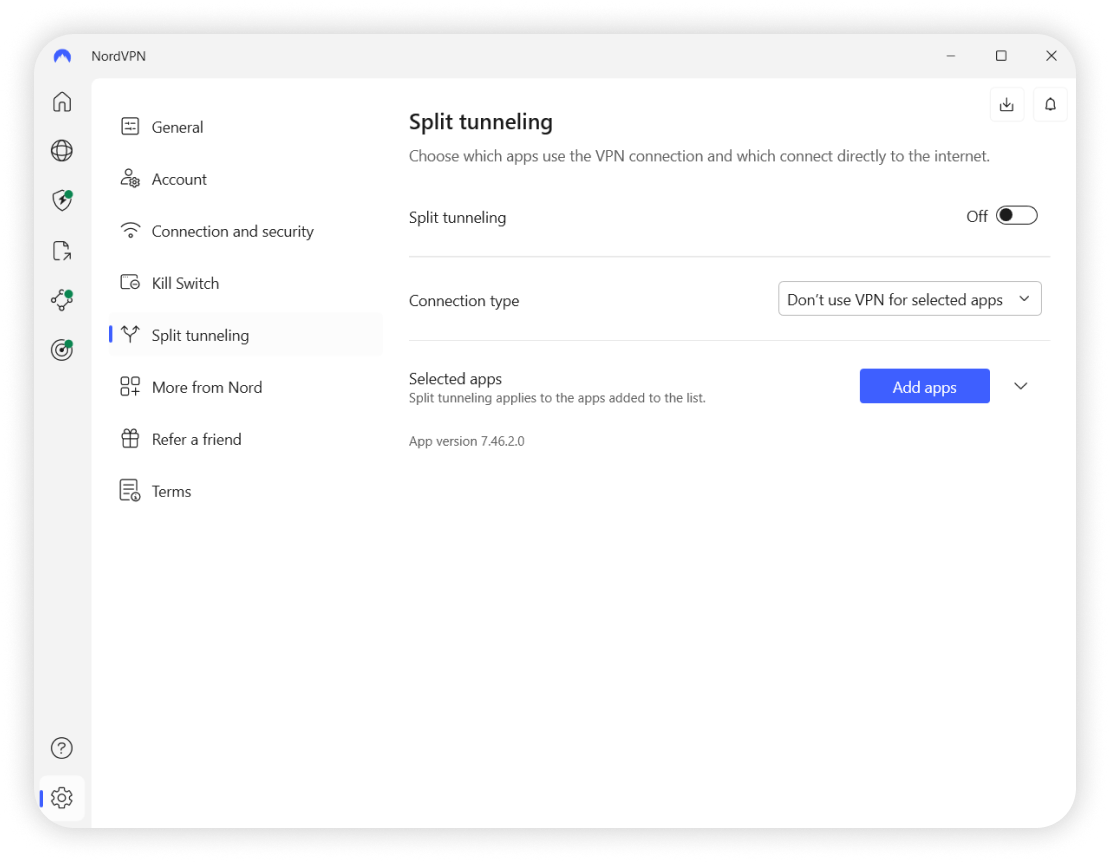Open the Dark Web Monitor target icon
Screen dimensions: 1110x862
62,350
